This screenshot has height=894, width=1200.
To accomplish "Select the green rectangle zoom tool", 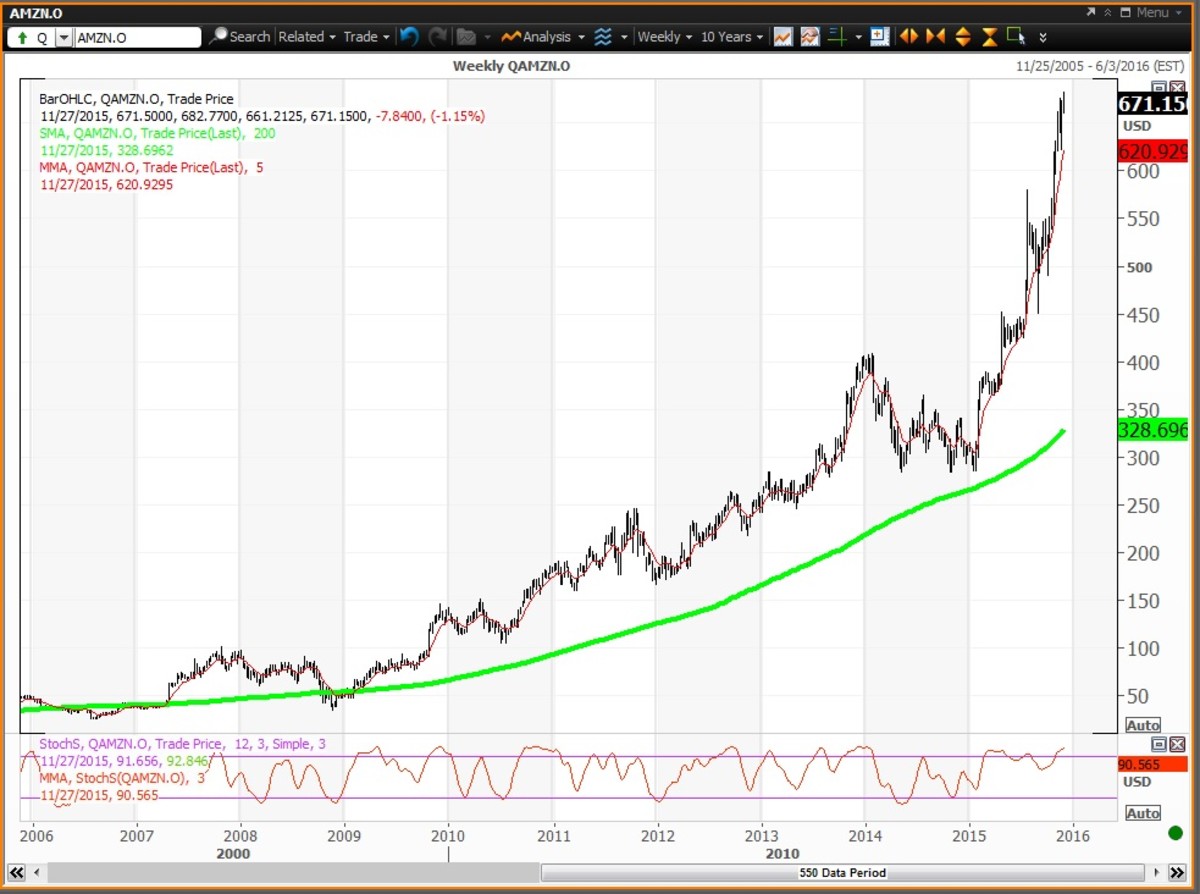I will [1016, 37].
